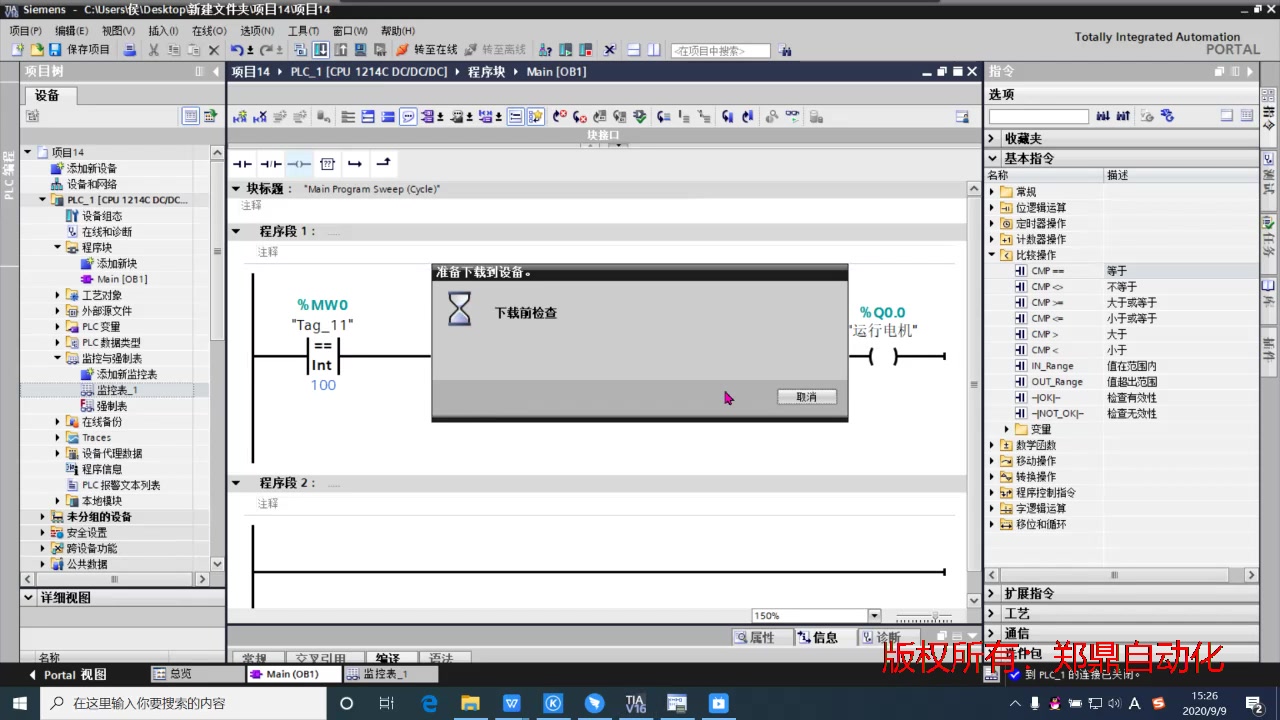Click the split editor horizontally icon

click(634, 49)
